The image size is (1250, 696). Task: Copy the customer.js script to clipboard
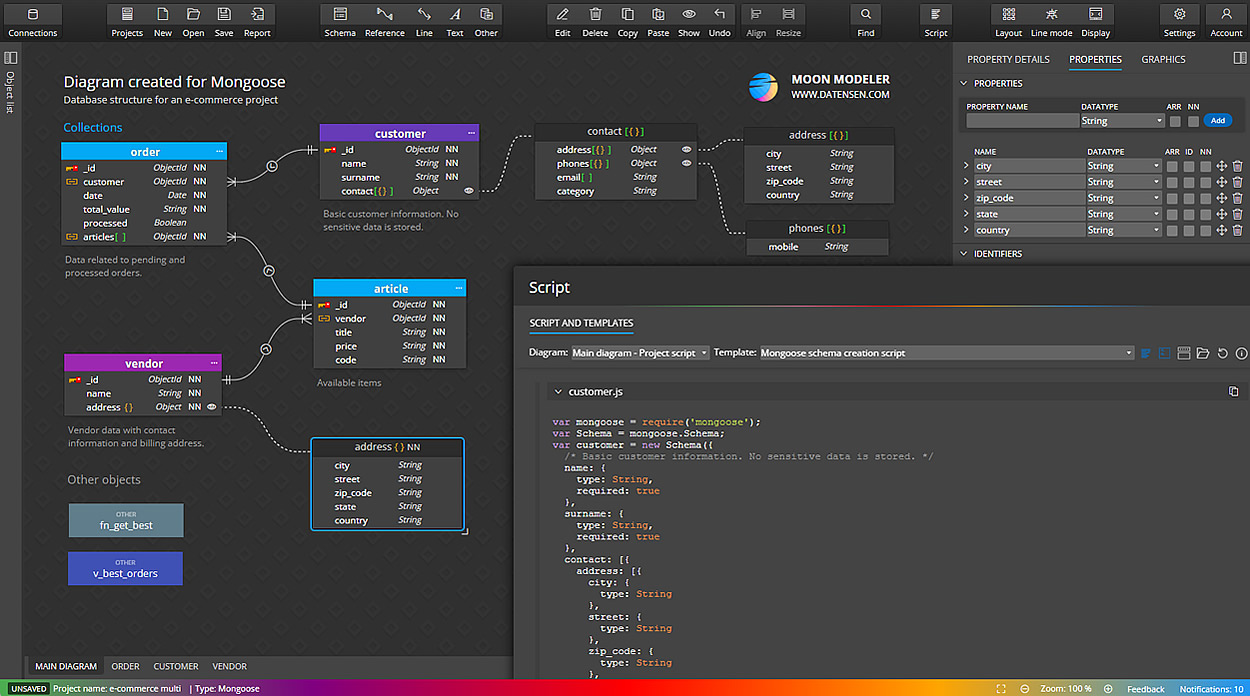[x=1233, y=391]
